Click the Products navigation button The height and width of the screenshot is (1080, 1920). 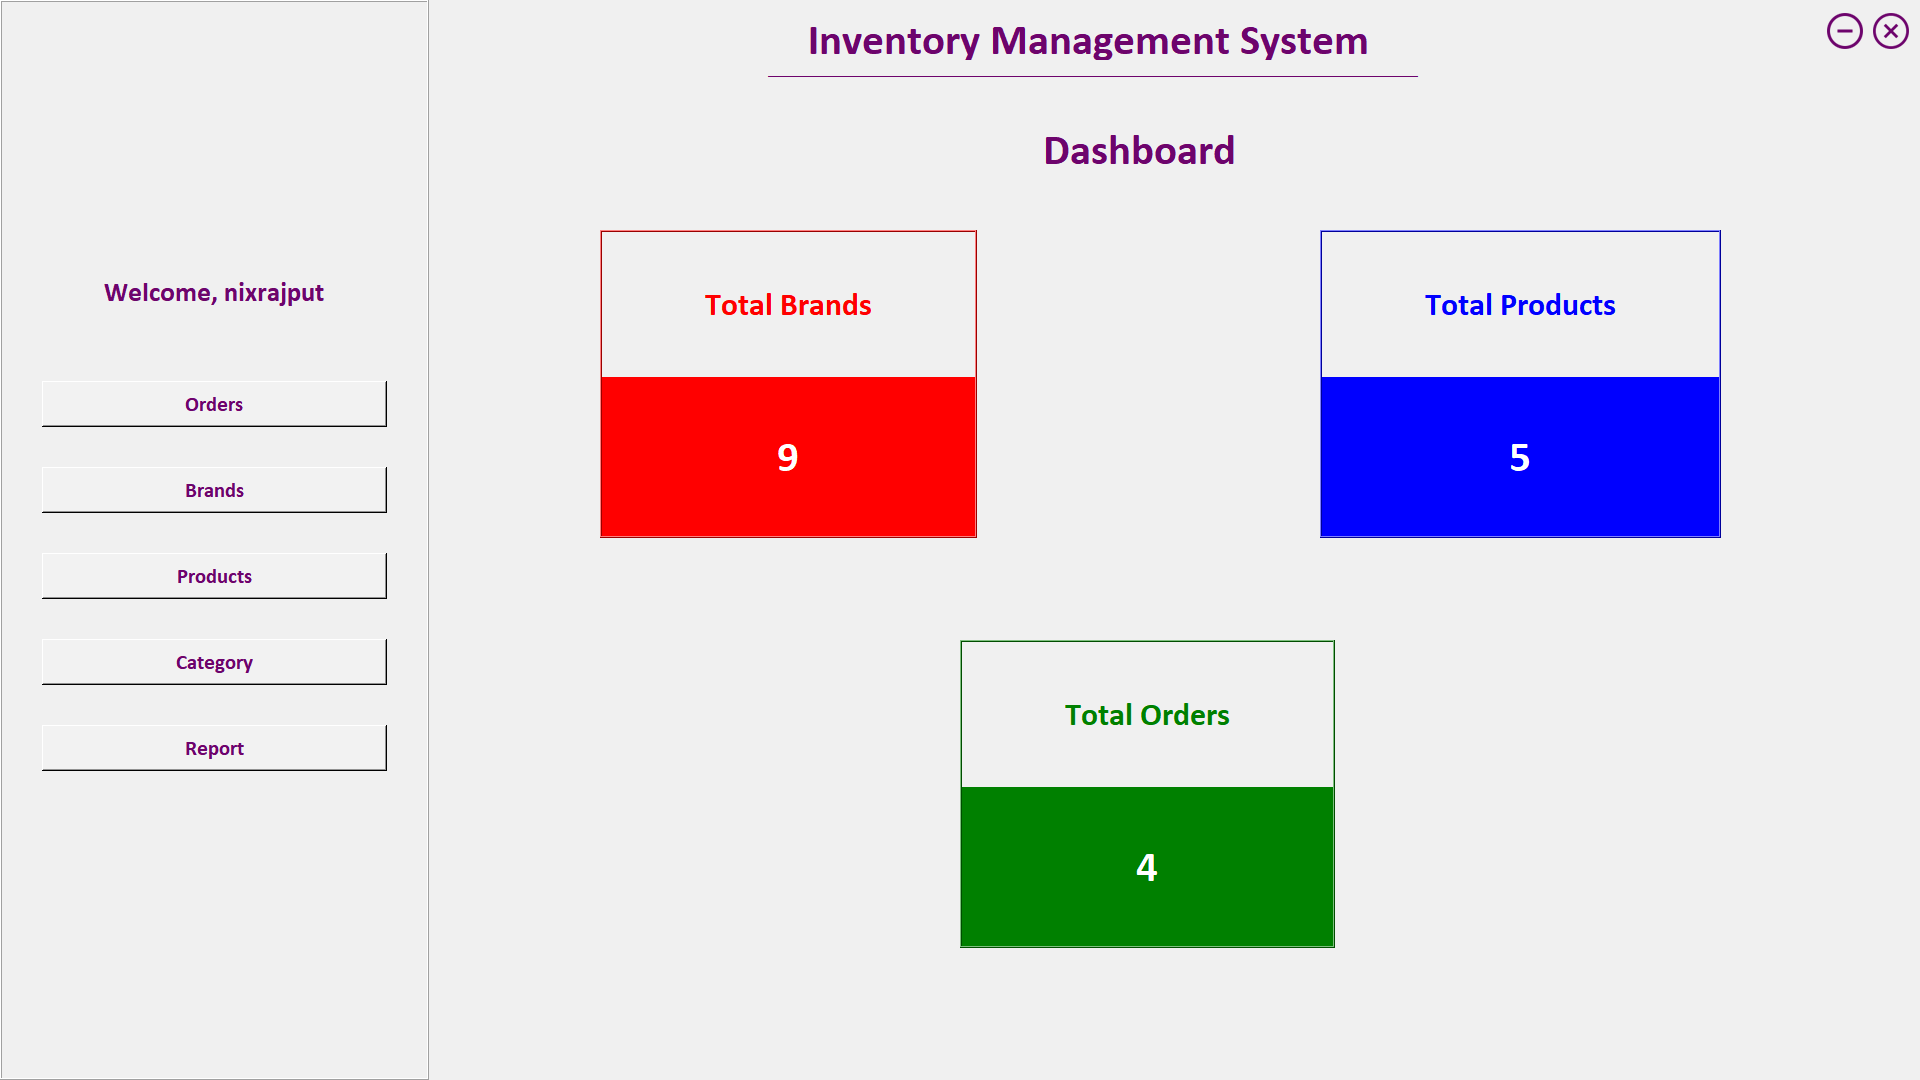[214, 575]
